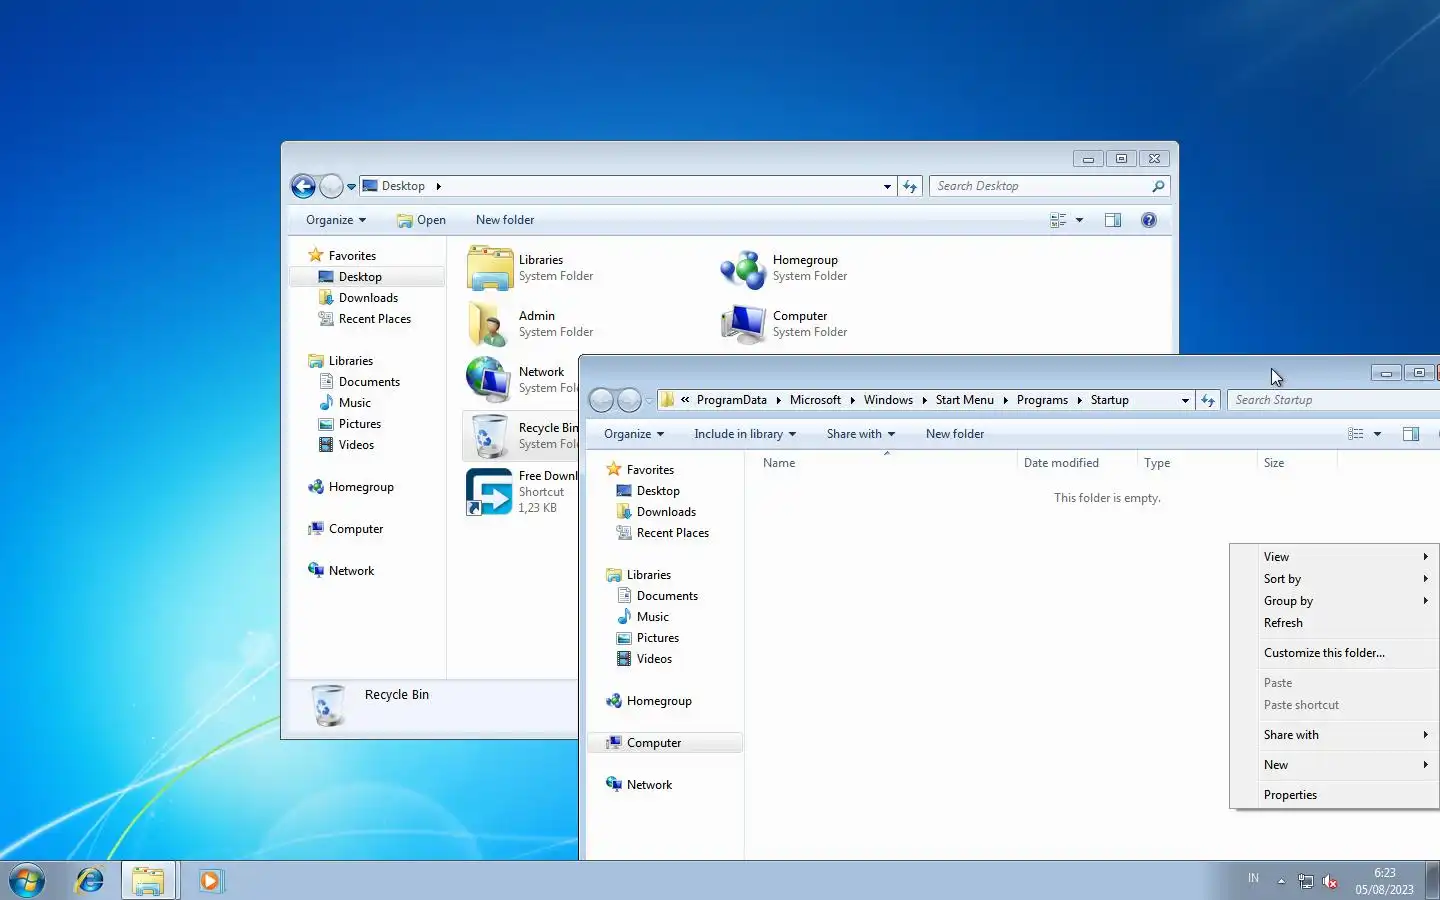Select Downloads in Desktop window sidebar
This screenshot has height=900, width=1440.
pyautogui.click(x=368, y=298)
